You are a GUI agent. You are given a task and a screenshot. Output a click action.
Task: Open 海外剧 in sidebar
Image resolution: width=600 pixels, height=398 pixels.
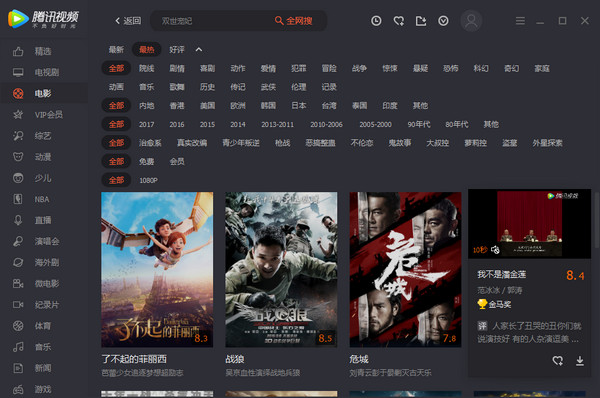tap(47, 262)
